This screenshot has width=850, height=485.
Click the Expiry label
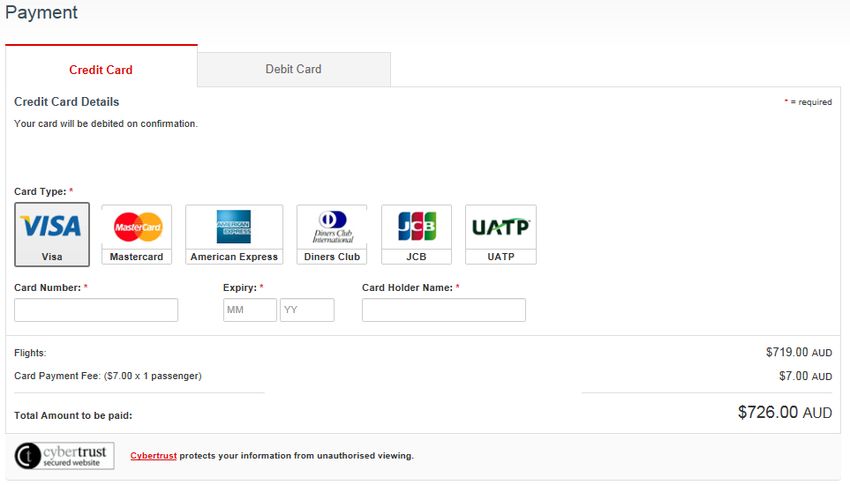[243, 288]
